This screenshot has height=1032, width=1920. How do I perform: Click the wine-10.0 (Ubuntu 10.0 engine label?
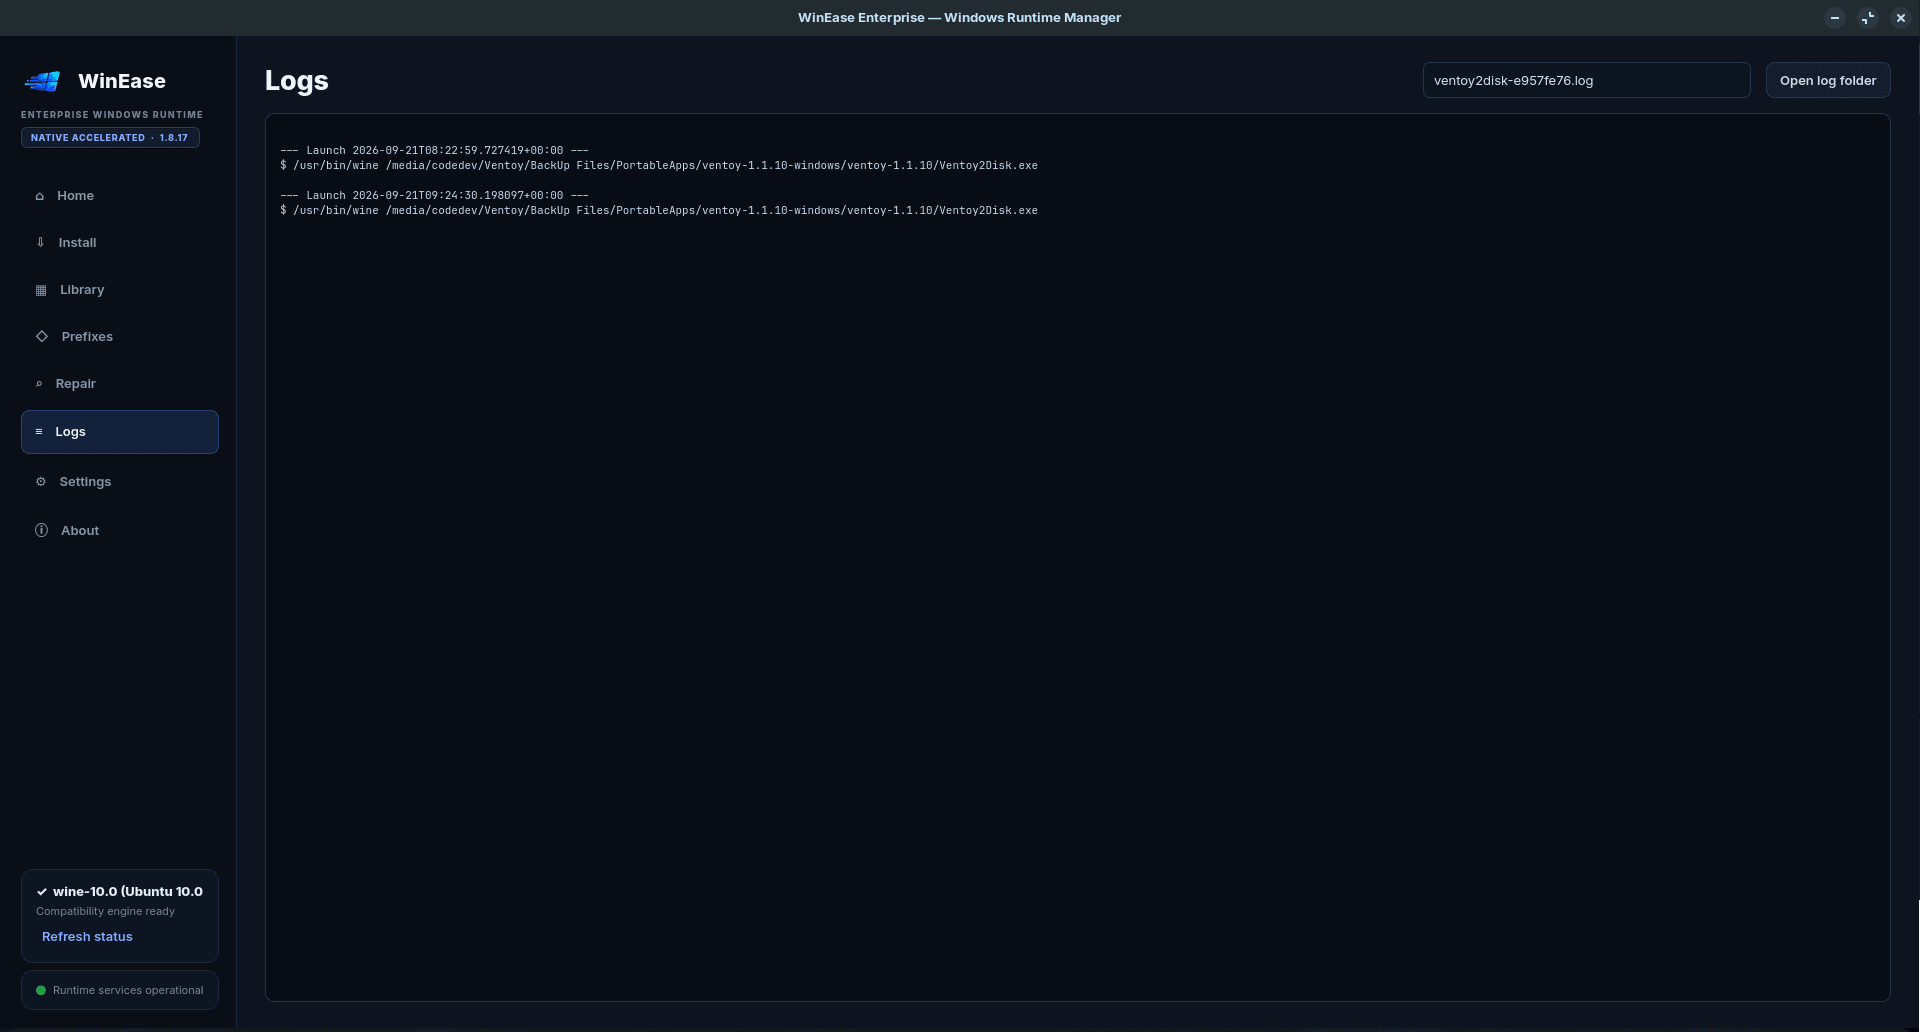point(128,892)
